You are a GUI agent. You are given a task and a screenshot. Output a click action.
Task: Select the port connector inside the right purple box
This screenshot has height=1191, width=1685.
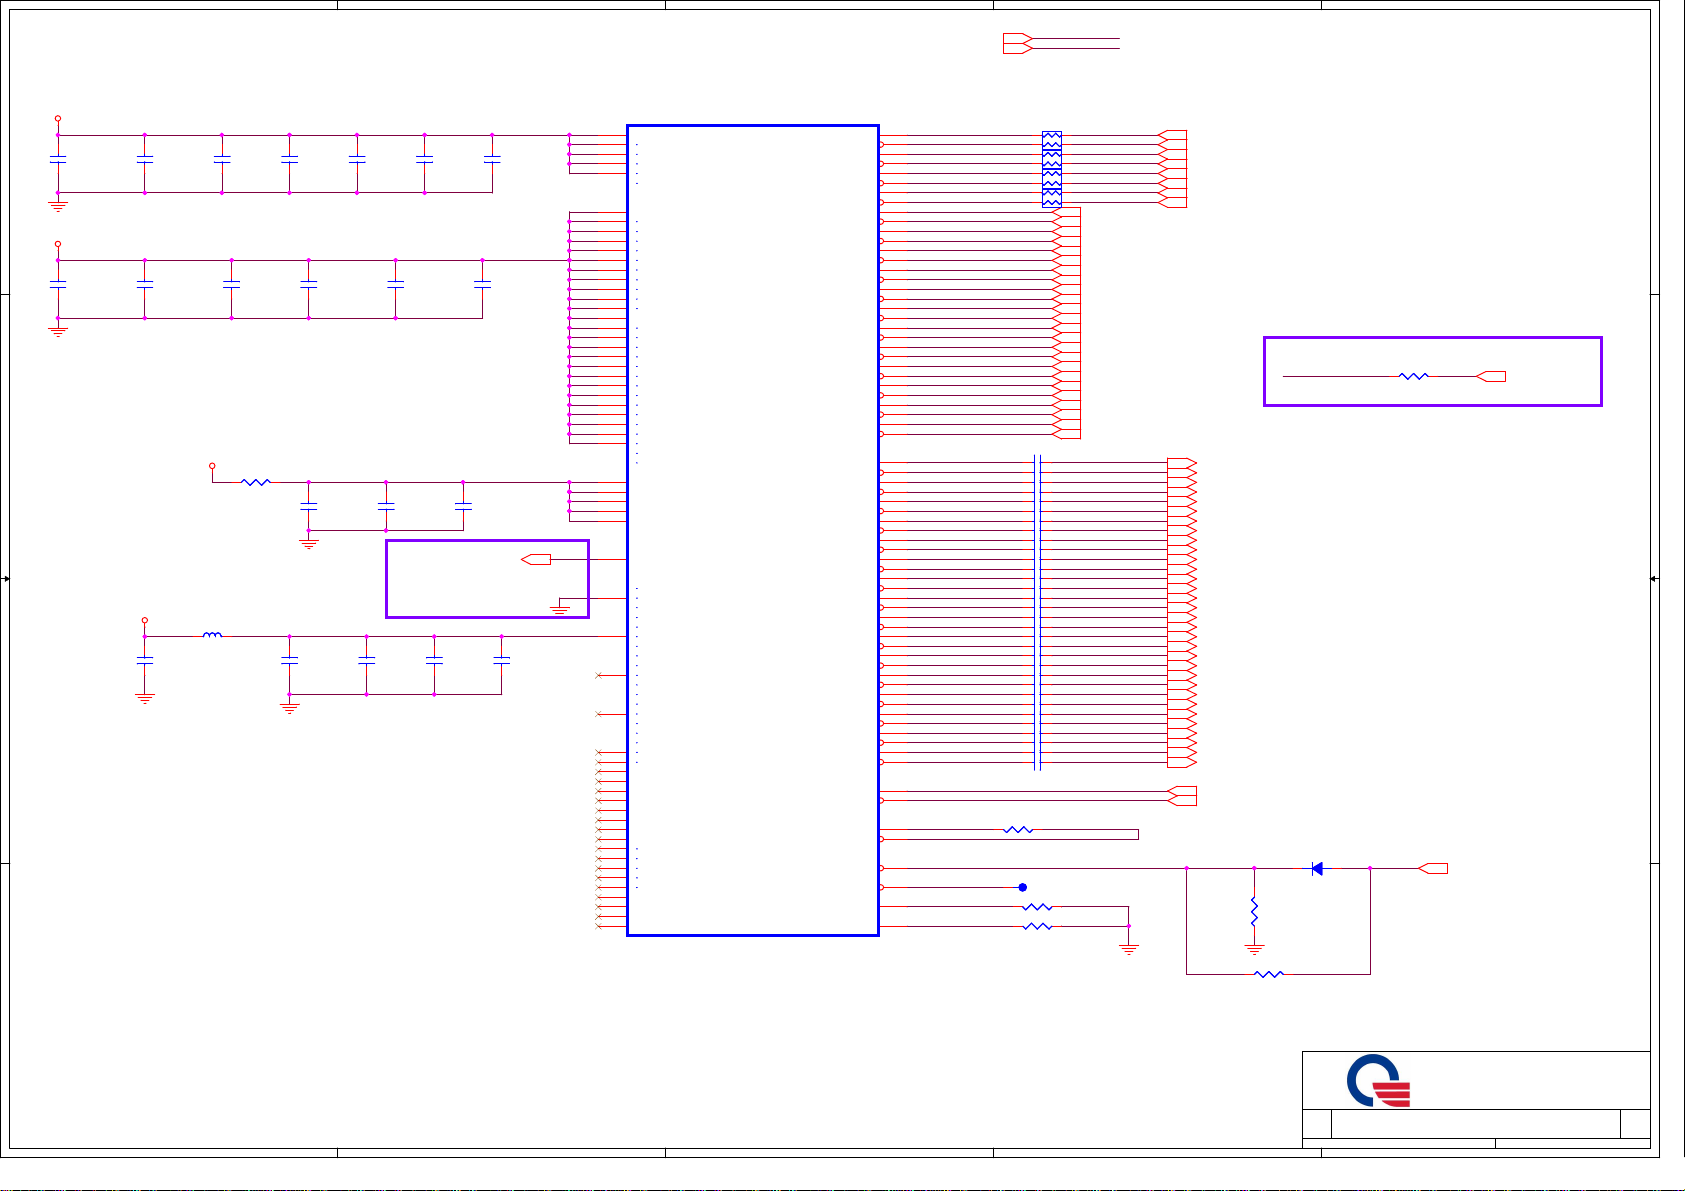coord(1491,376)
